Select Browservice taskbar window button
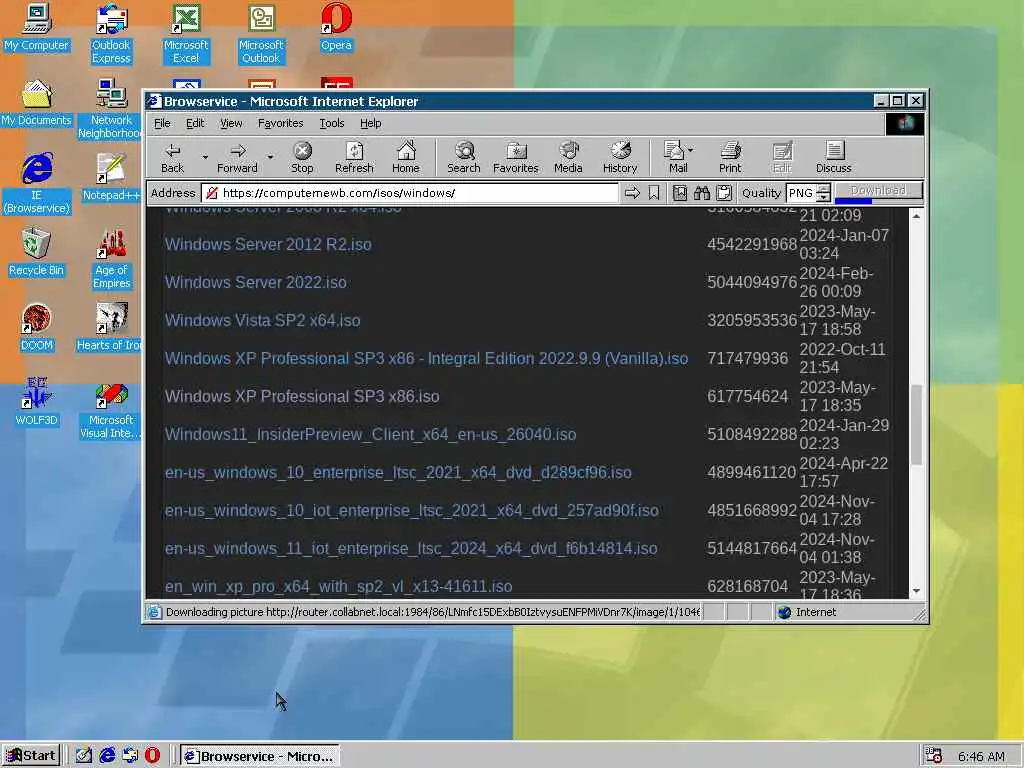Image resolution: width=1024 pixels, height=768 pixels. [260, 756]
